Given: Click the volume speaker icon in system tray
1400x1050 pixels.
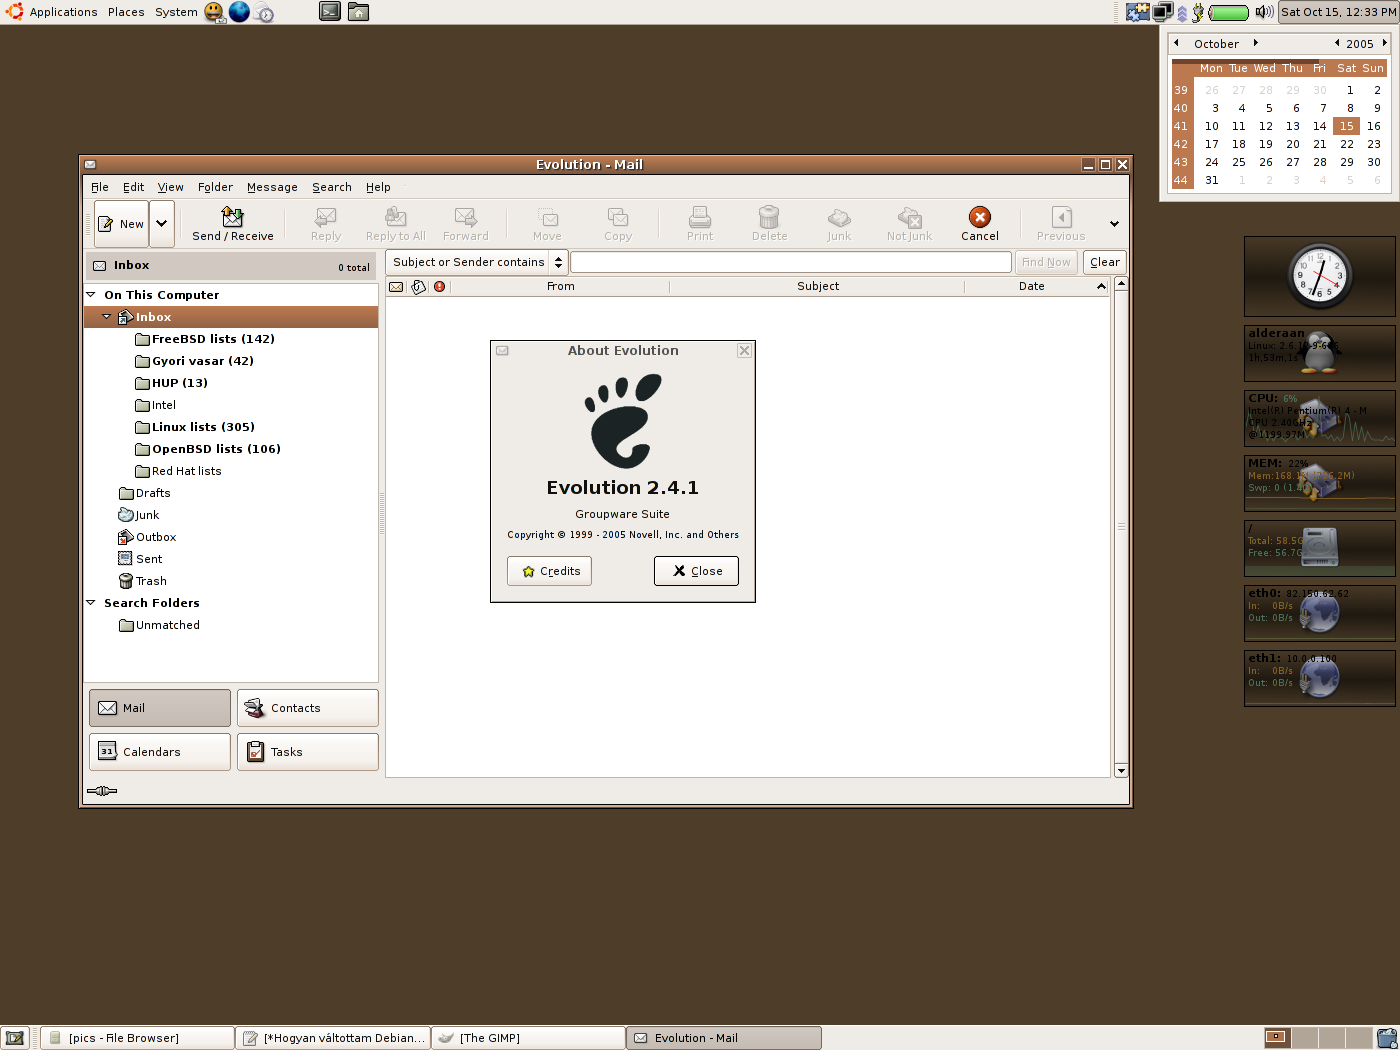Looking at the screenshot, I should click(x=1264, y=12).
